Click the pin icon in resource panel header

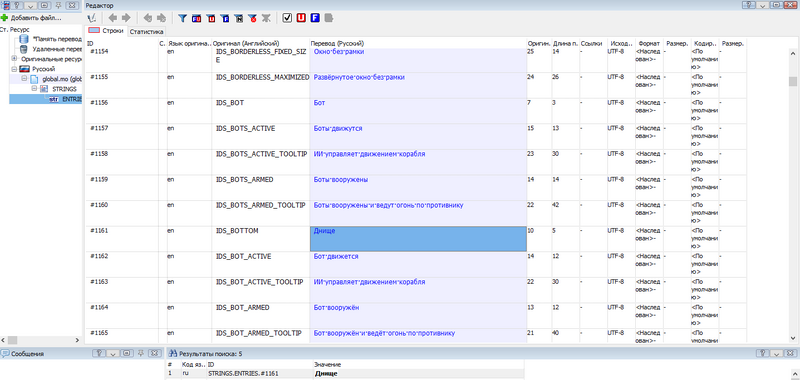click(x=58, y=5)
